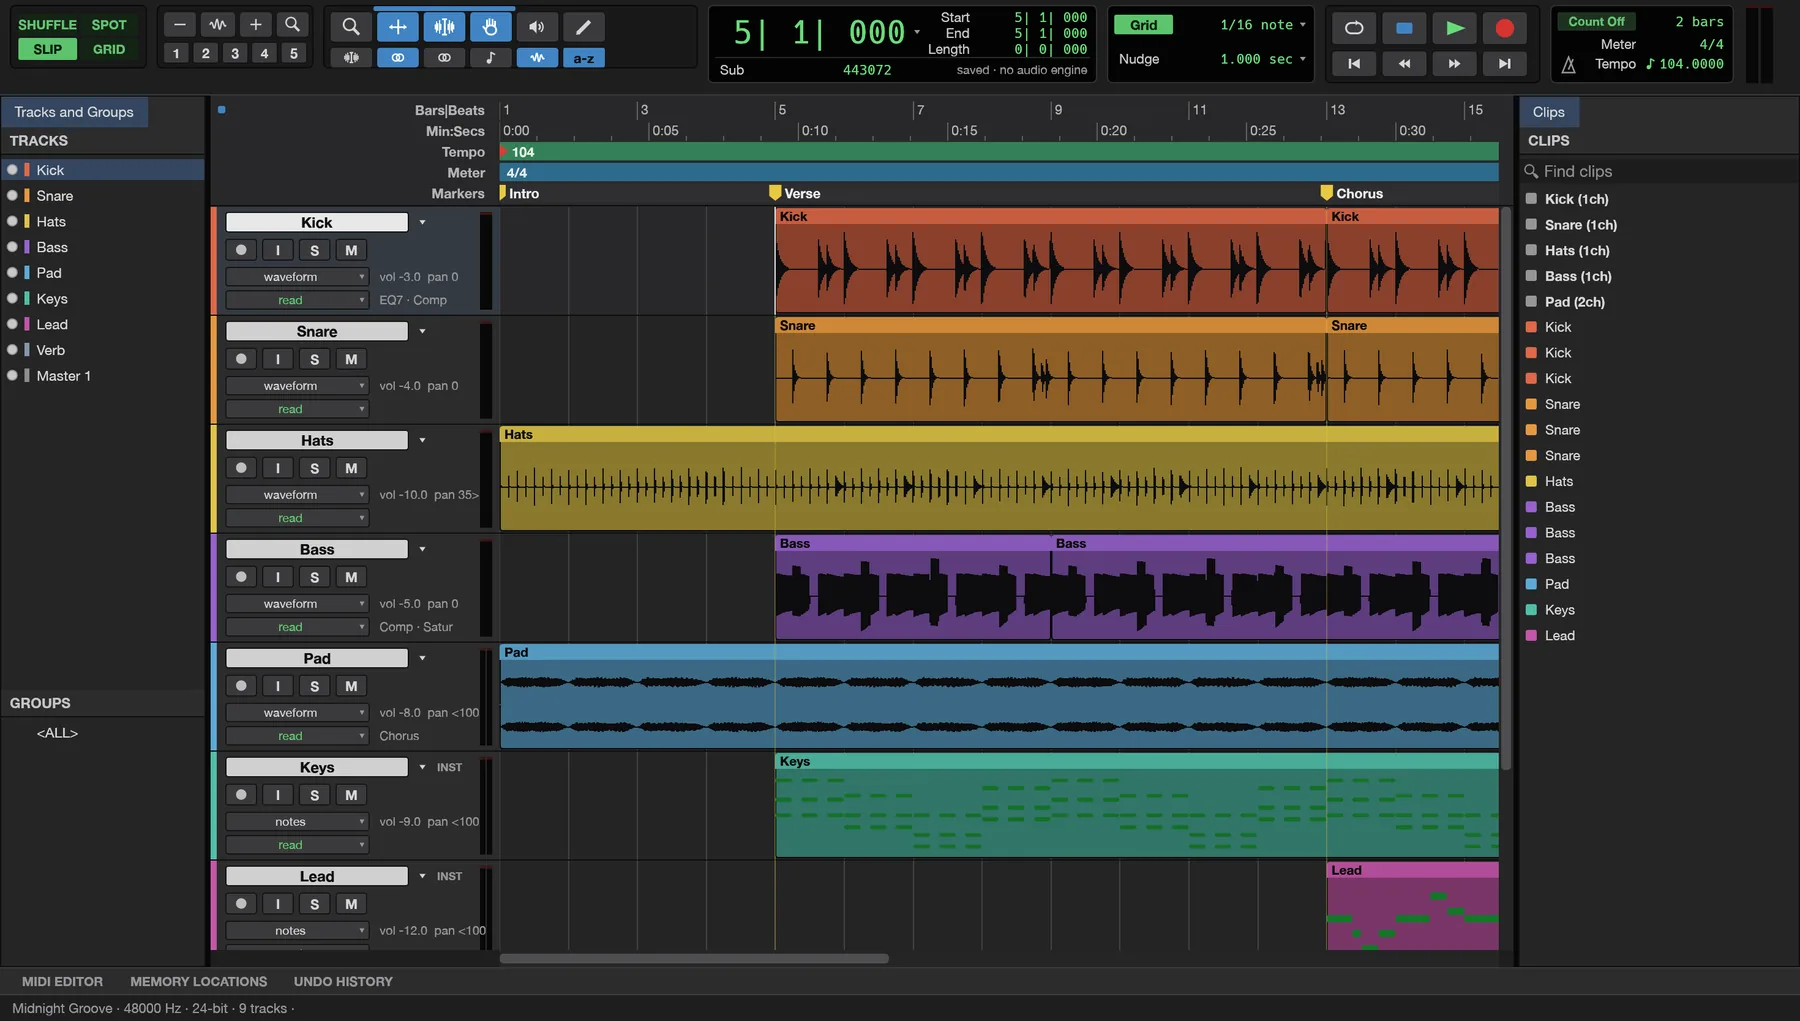The height and width of the screenshot is (1021, 1800).
Task: Select the Selector waveform tool
Action: click(444, 27)
